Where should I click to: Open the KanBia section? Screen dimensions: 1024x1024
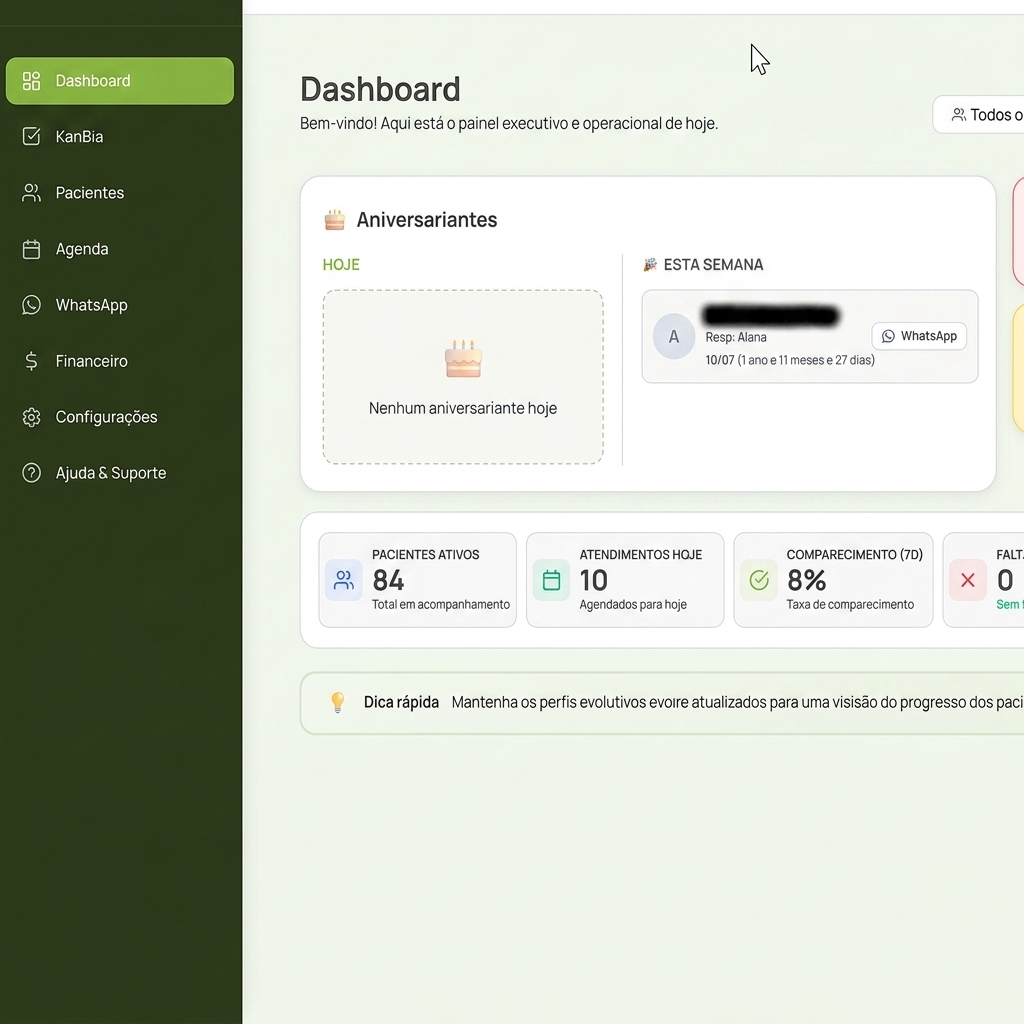[120, 136]
